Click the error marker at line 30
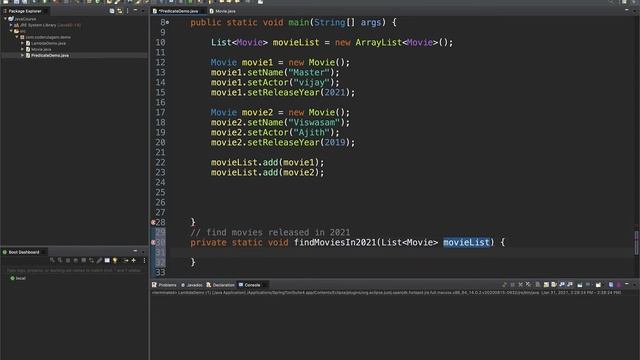This screenshot has width=640, height=360. pyautogui.click(x=153, y=242)
